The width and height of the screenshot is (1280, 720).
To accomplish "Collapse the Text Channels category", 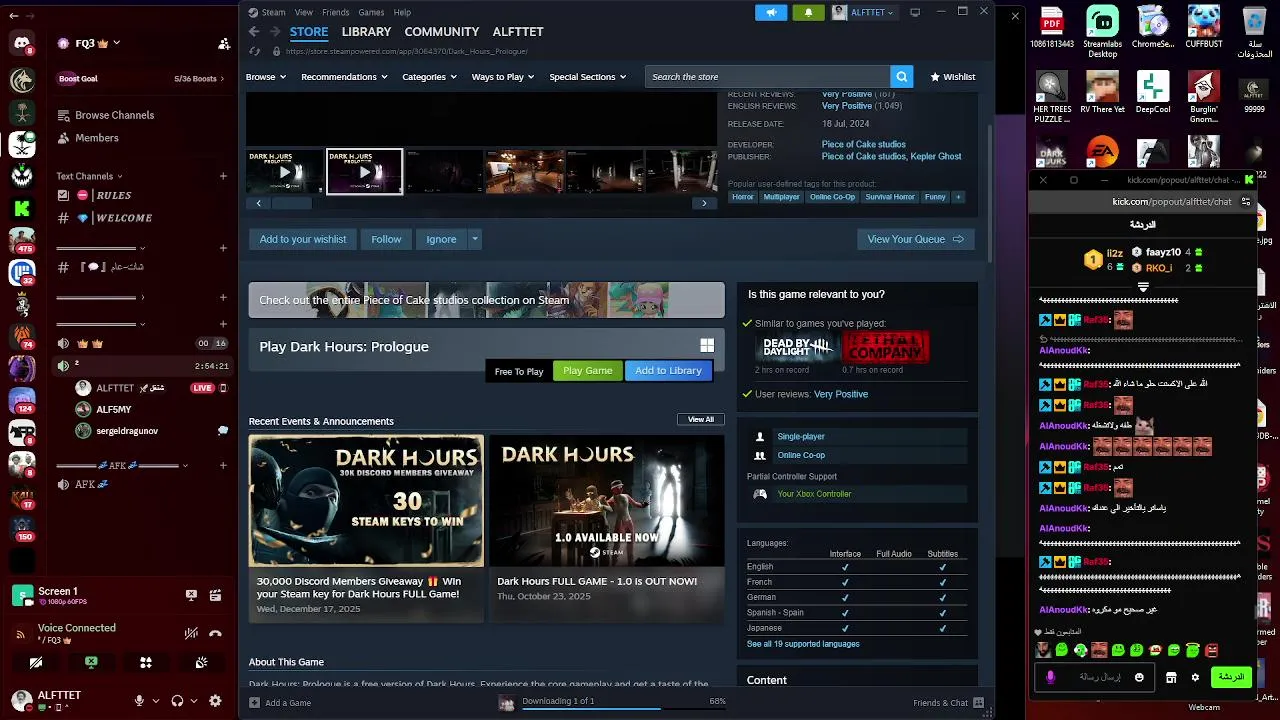I will [89, 176].
